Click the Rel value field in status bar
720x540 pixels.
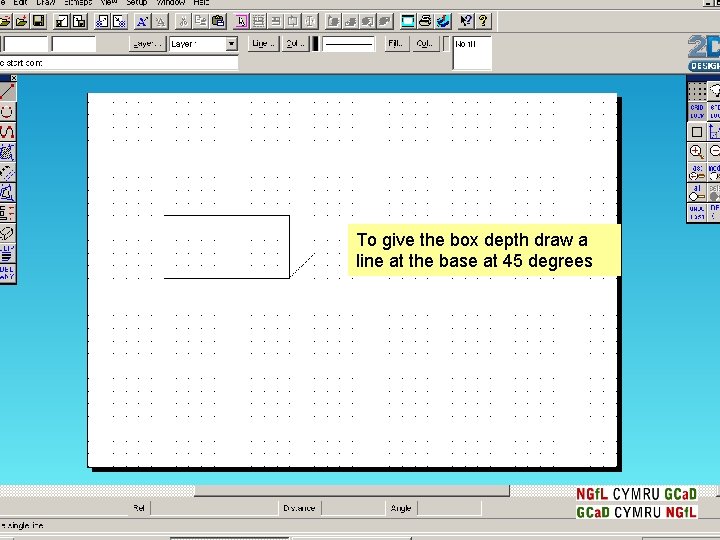click(x=215, y=508)
